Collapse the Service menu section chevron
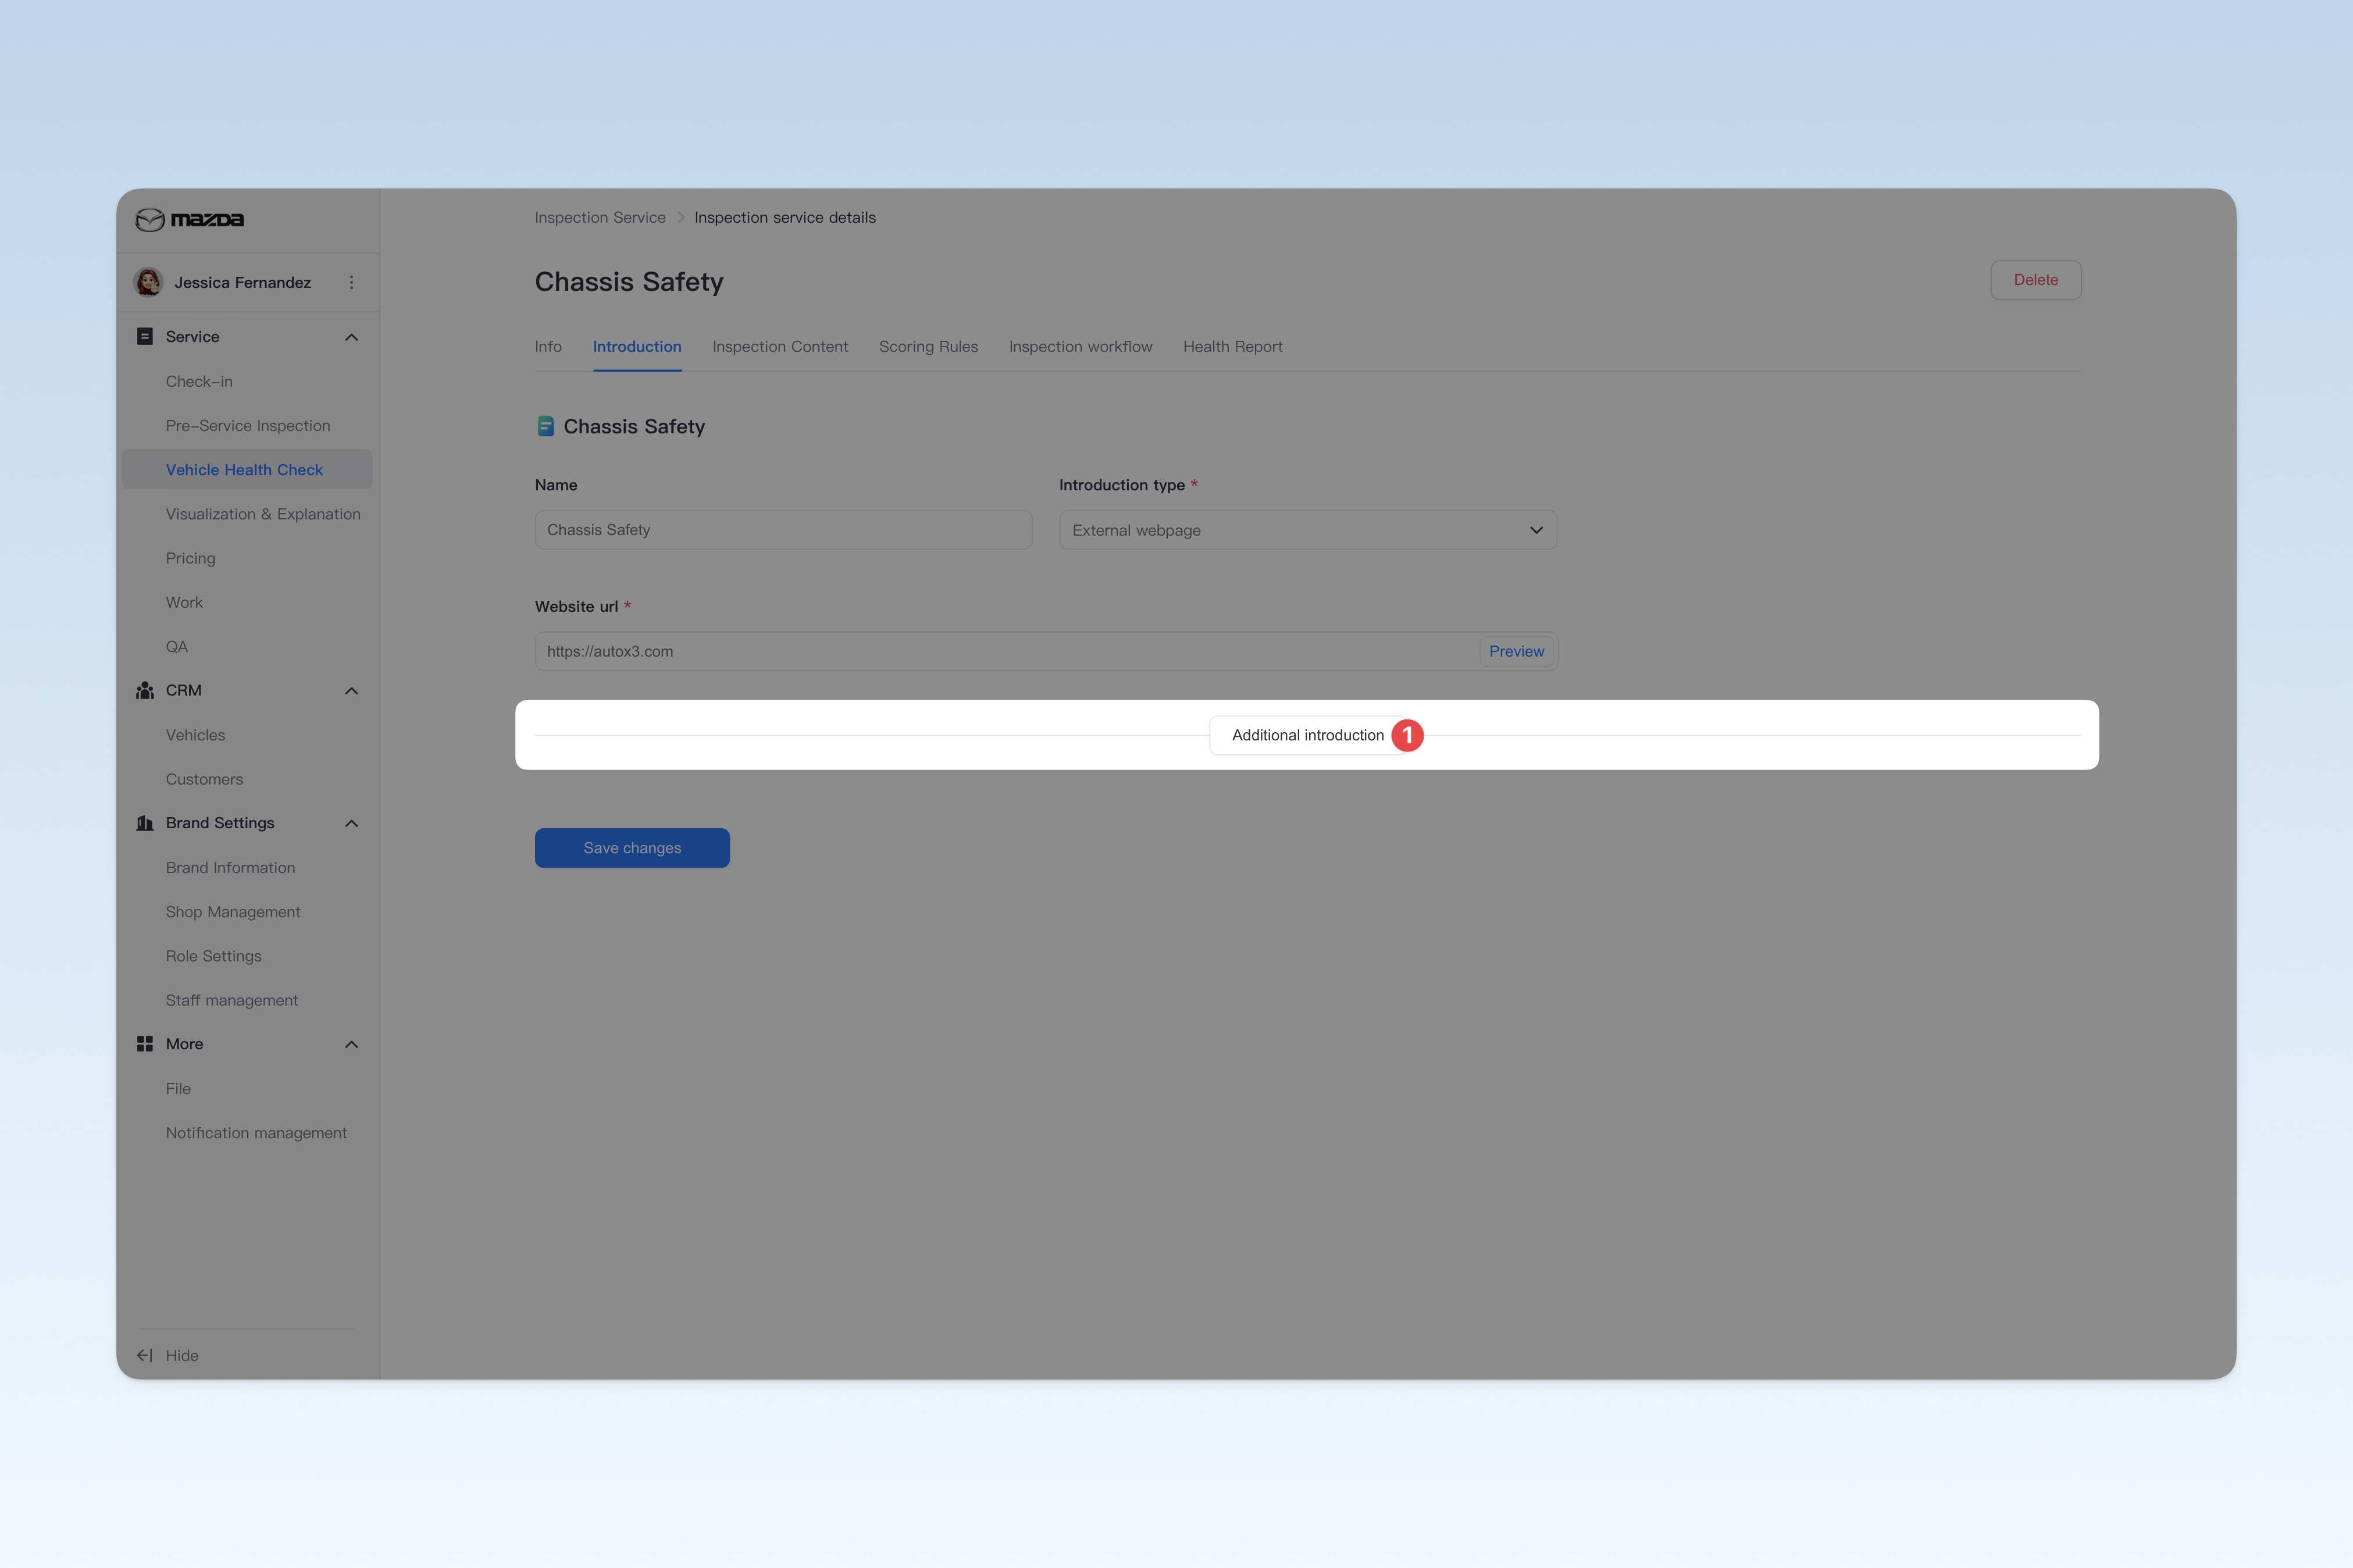 351,337
